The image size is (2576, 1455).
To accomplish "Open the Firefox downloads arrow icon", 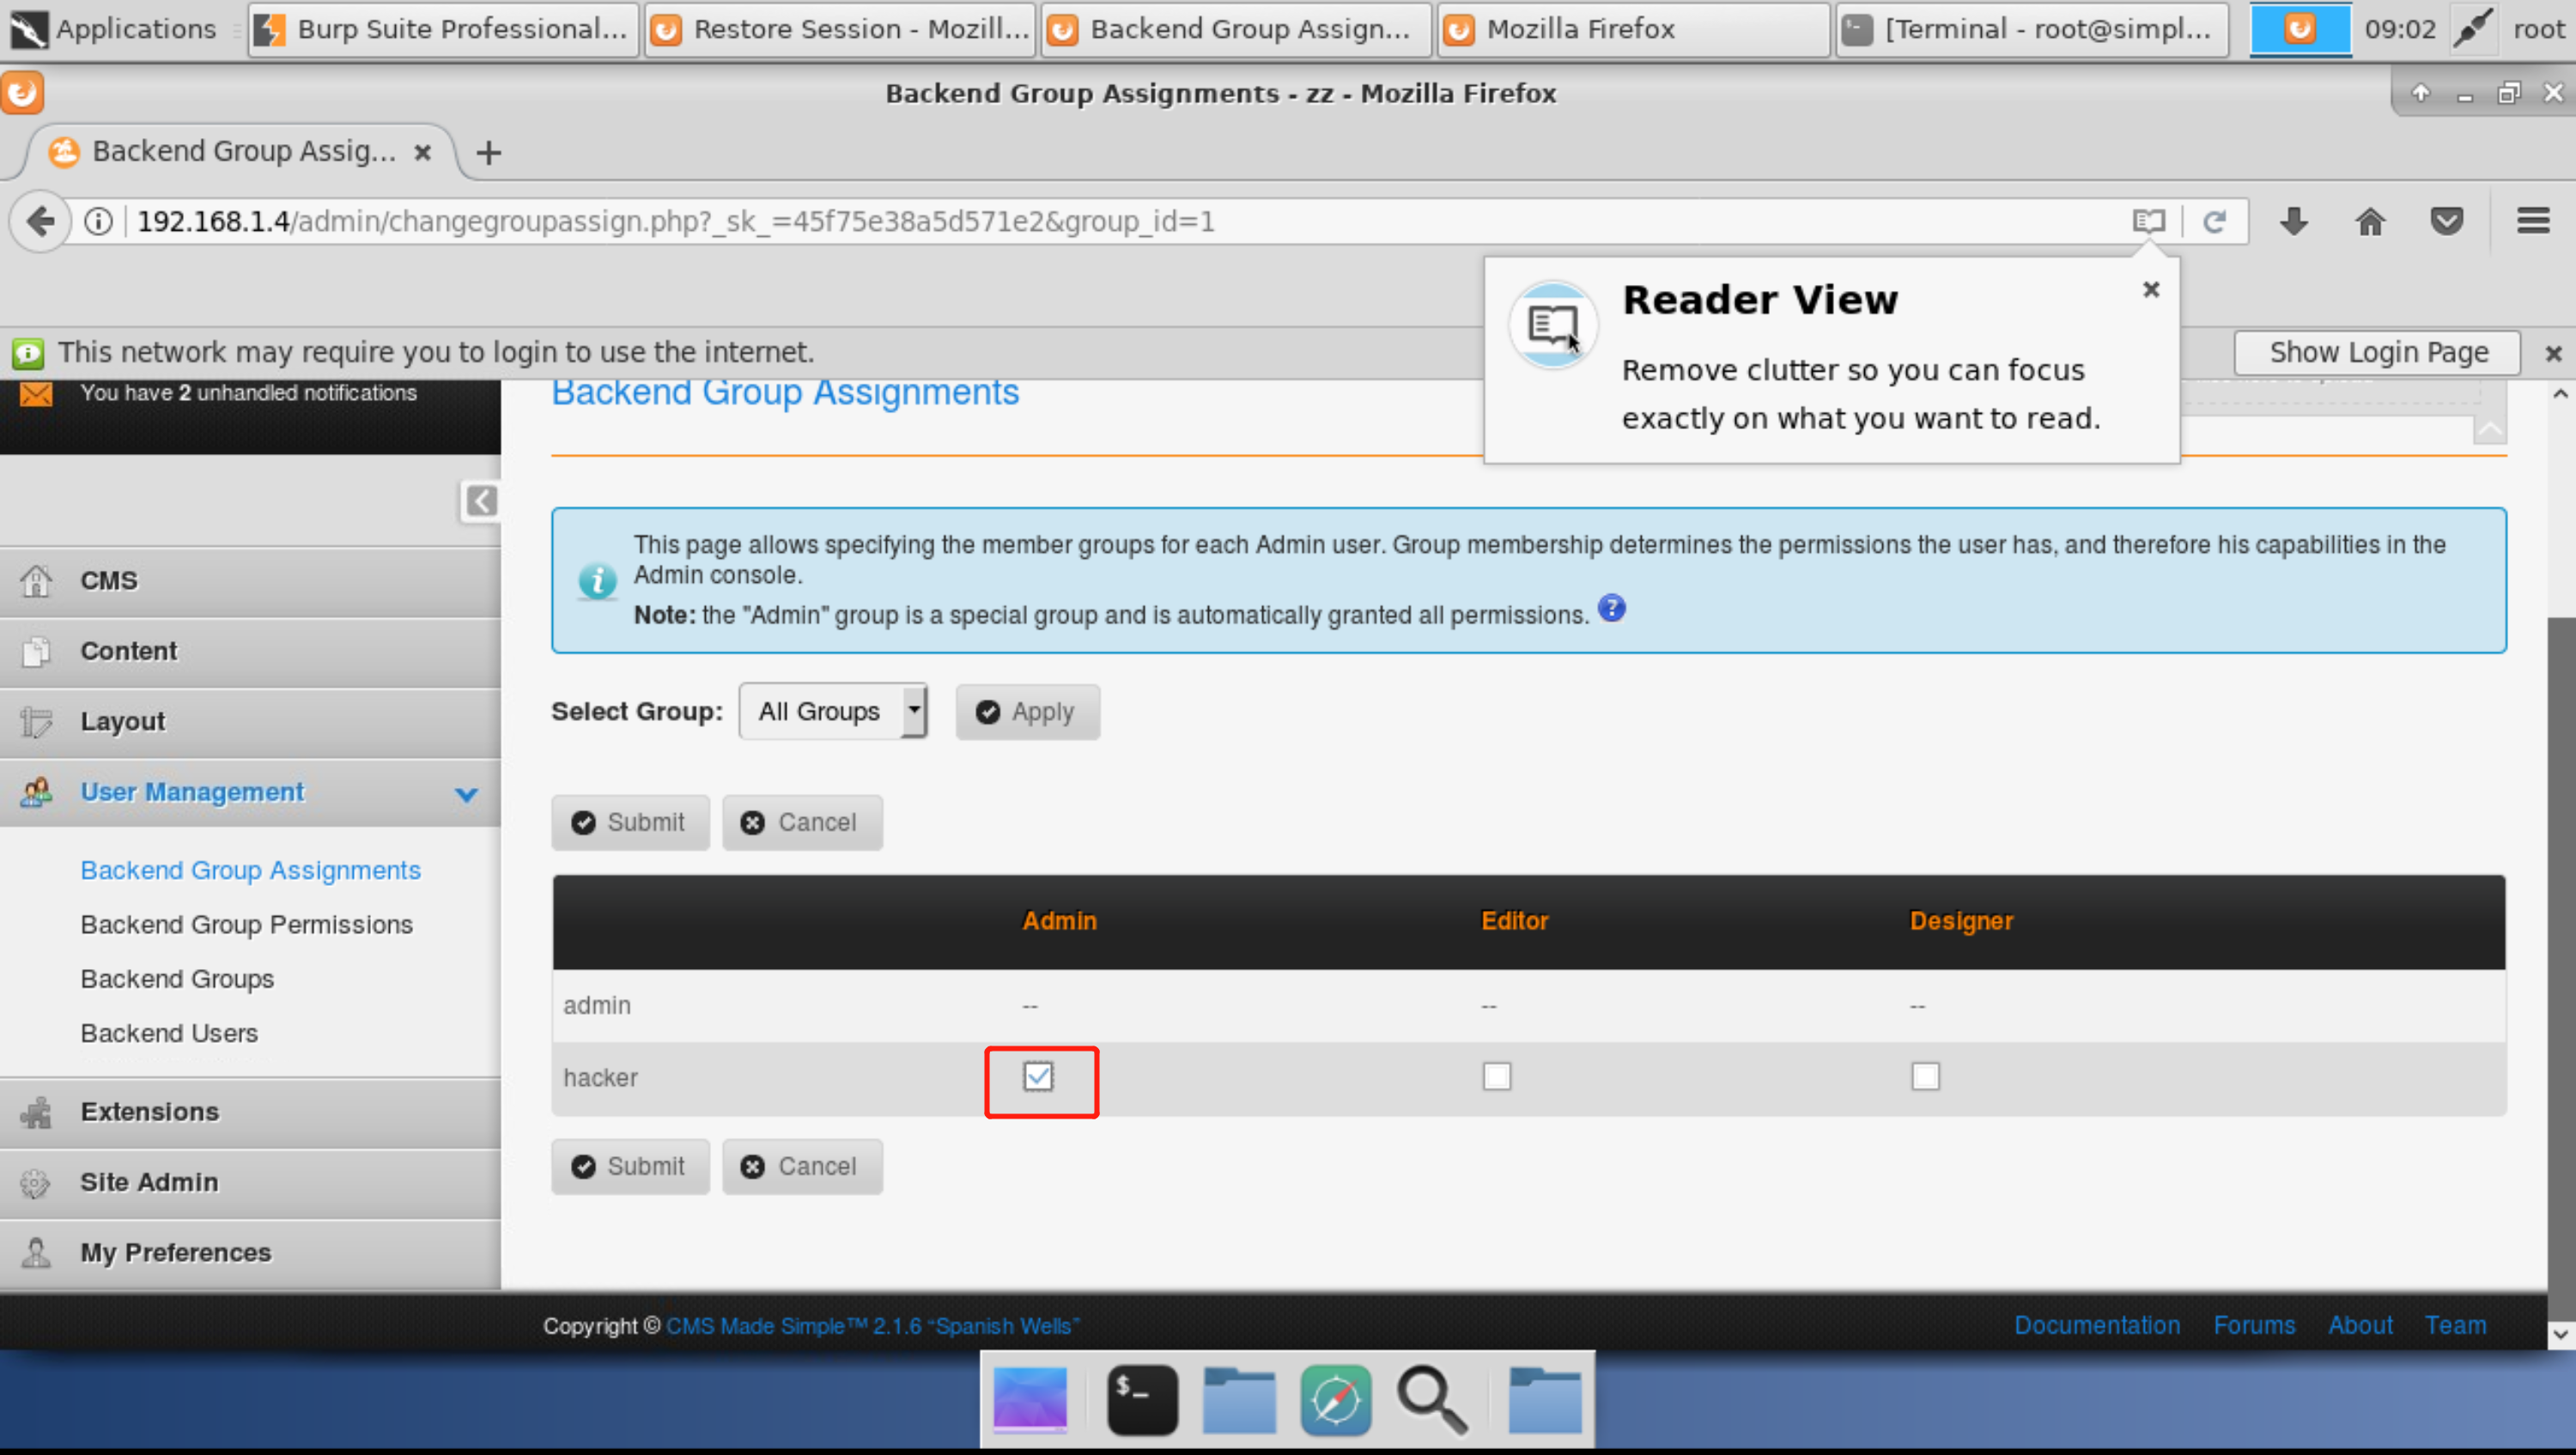I will (2294, 221).
